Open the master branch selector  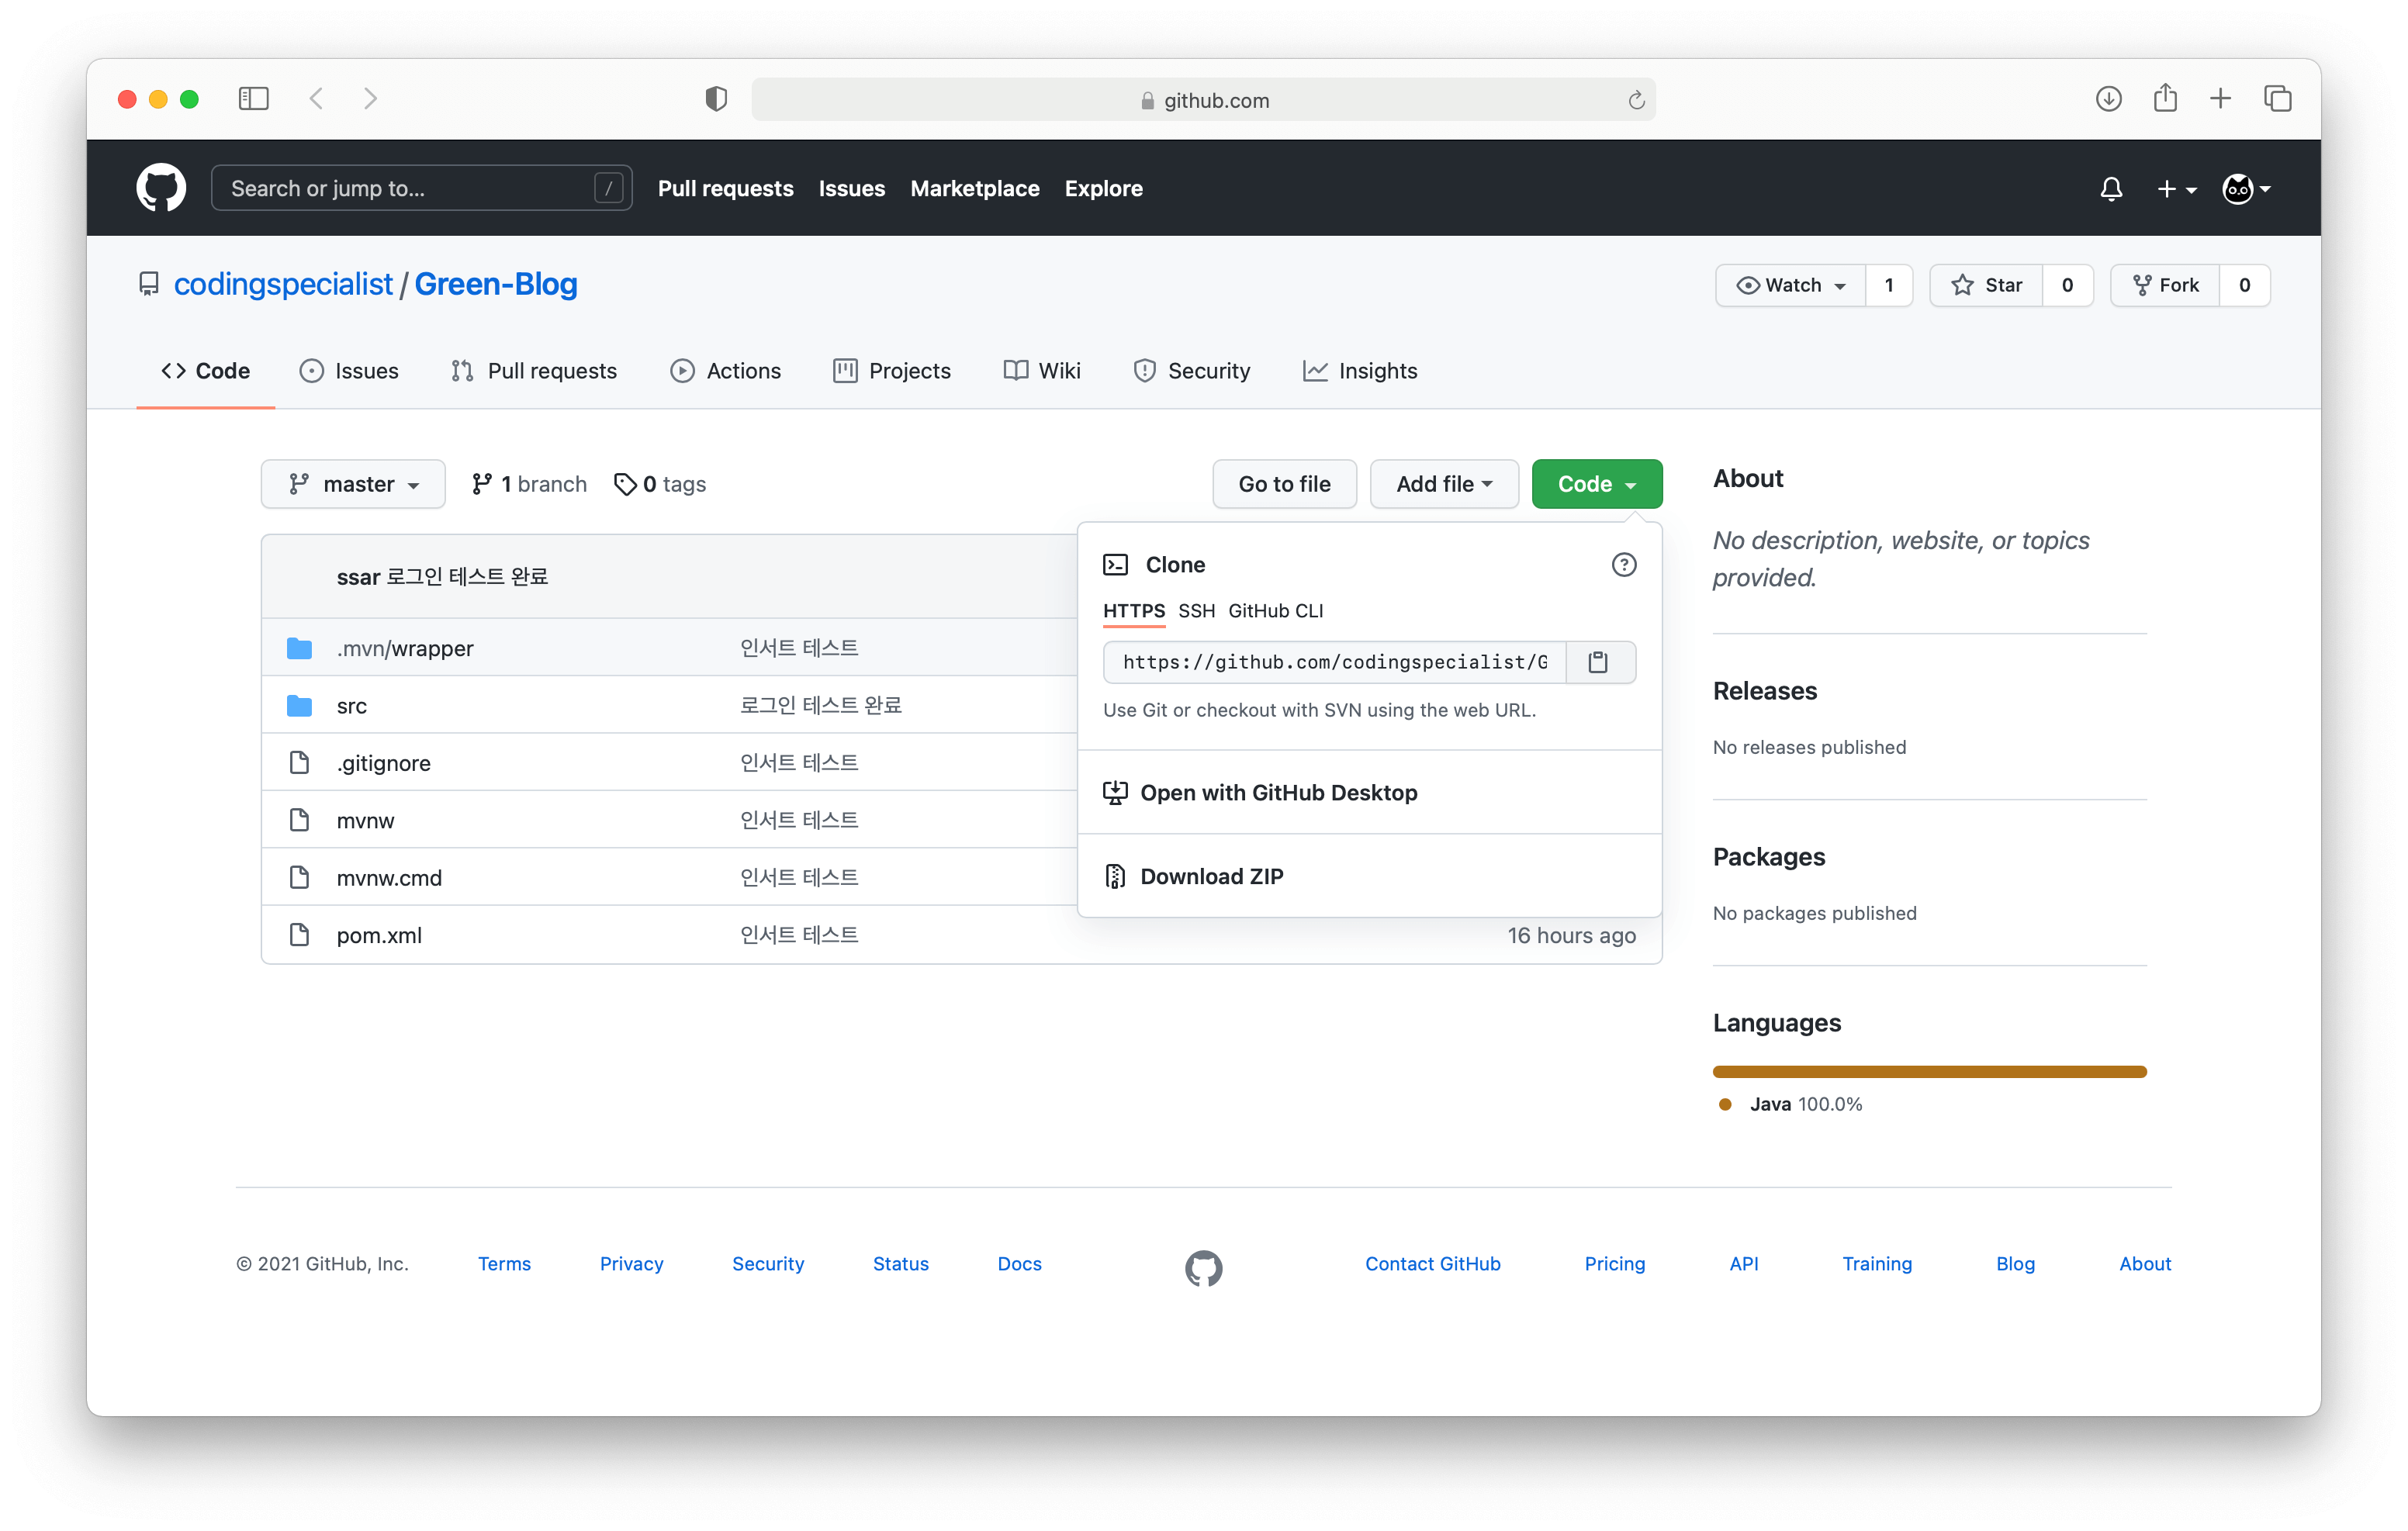(353, 484)
